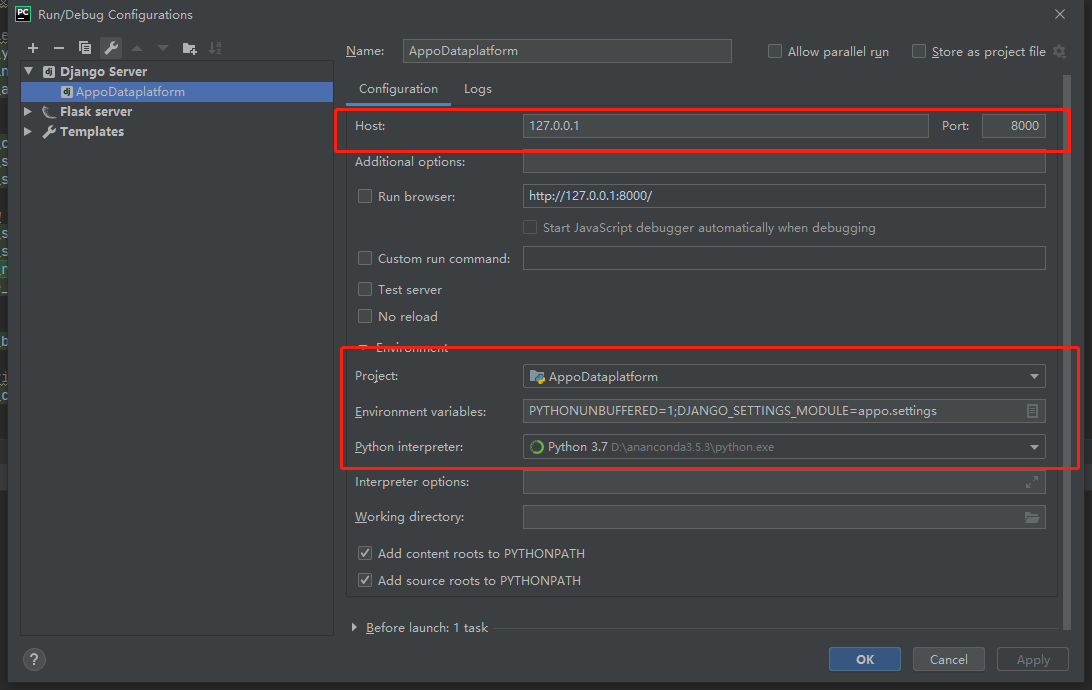Click the Apply button

1033,659
